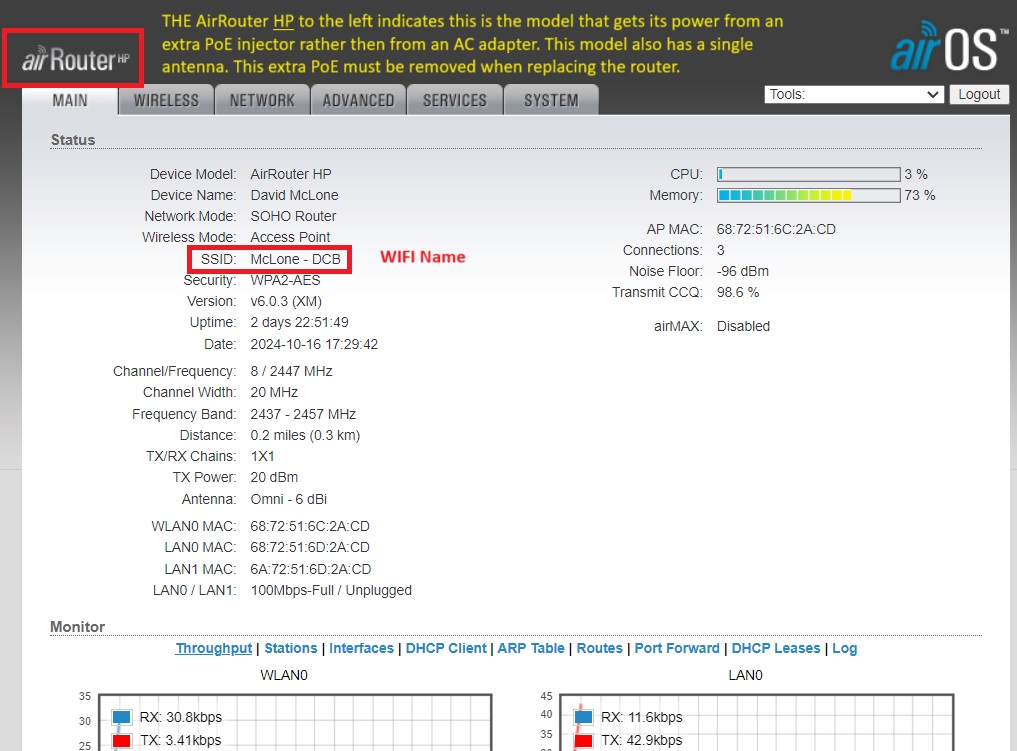Viewport: 1017px width, 751px height.
Task: Open the SYSTEM tab
Action: pyautogui.click(x=551, y=100)
